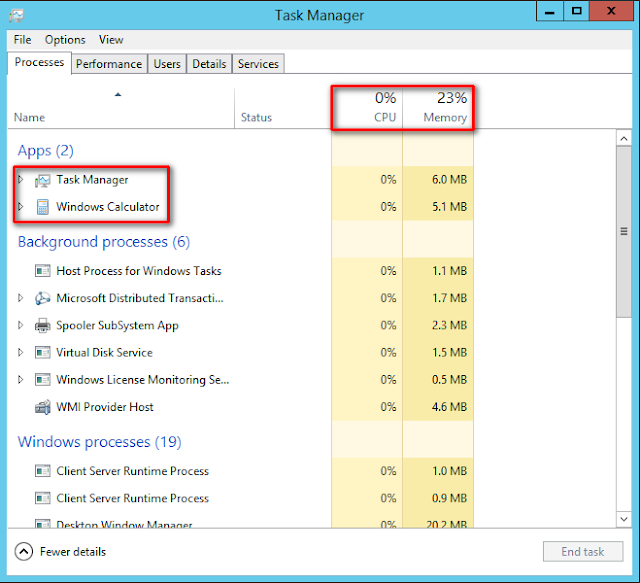Viewport: 640px width, 583px height.
Task: Expand the Task Manager app row
Action: [x=20, y=180]
